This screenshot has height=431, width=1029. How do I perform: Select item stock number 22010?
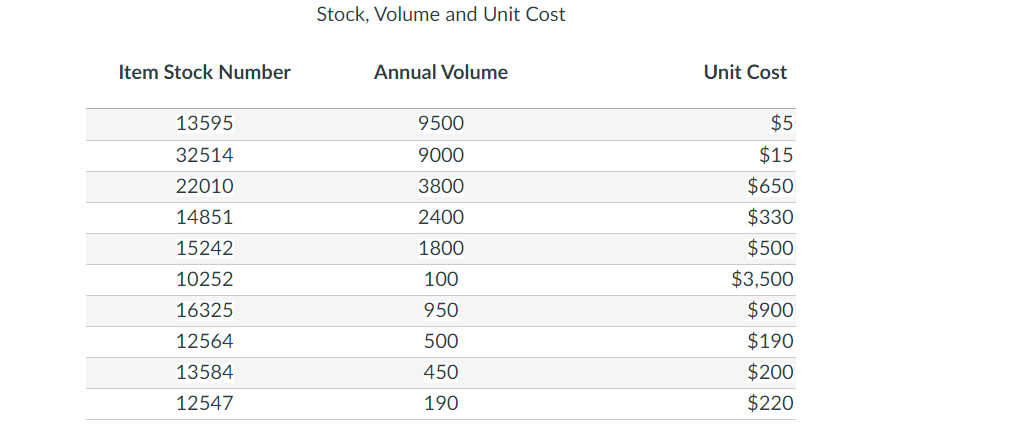[x=204, y=186]
